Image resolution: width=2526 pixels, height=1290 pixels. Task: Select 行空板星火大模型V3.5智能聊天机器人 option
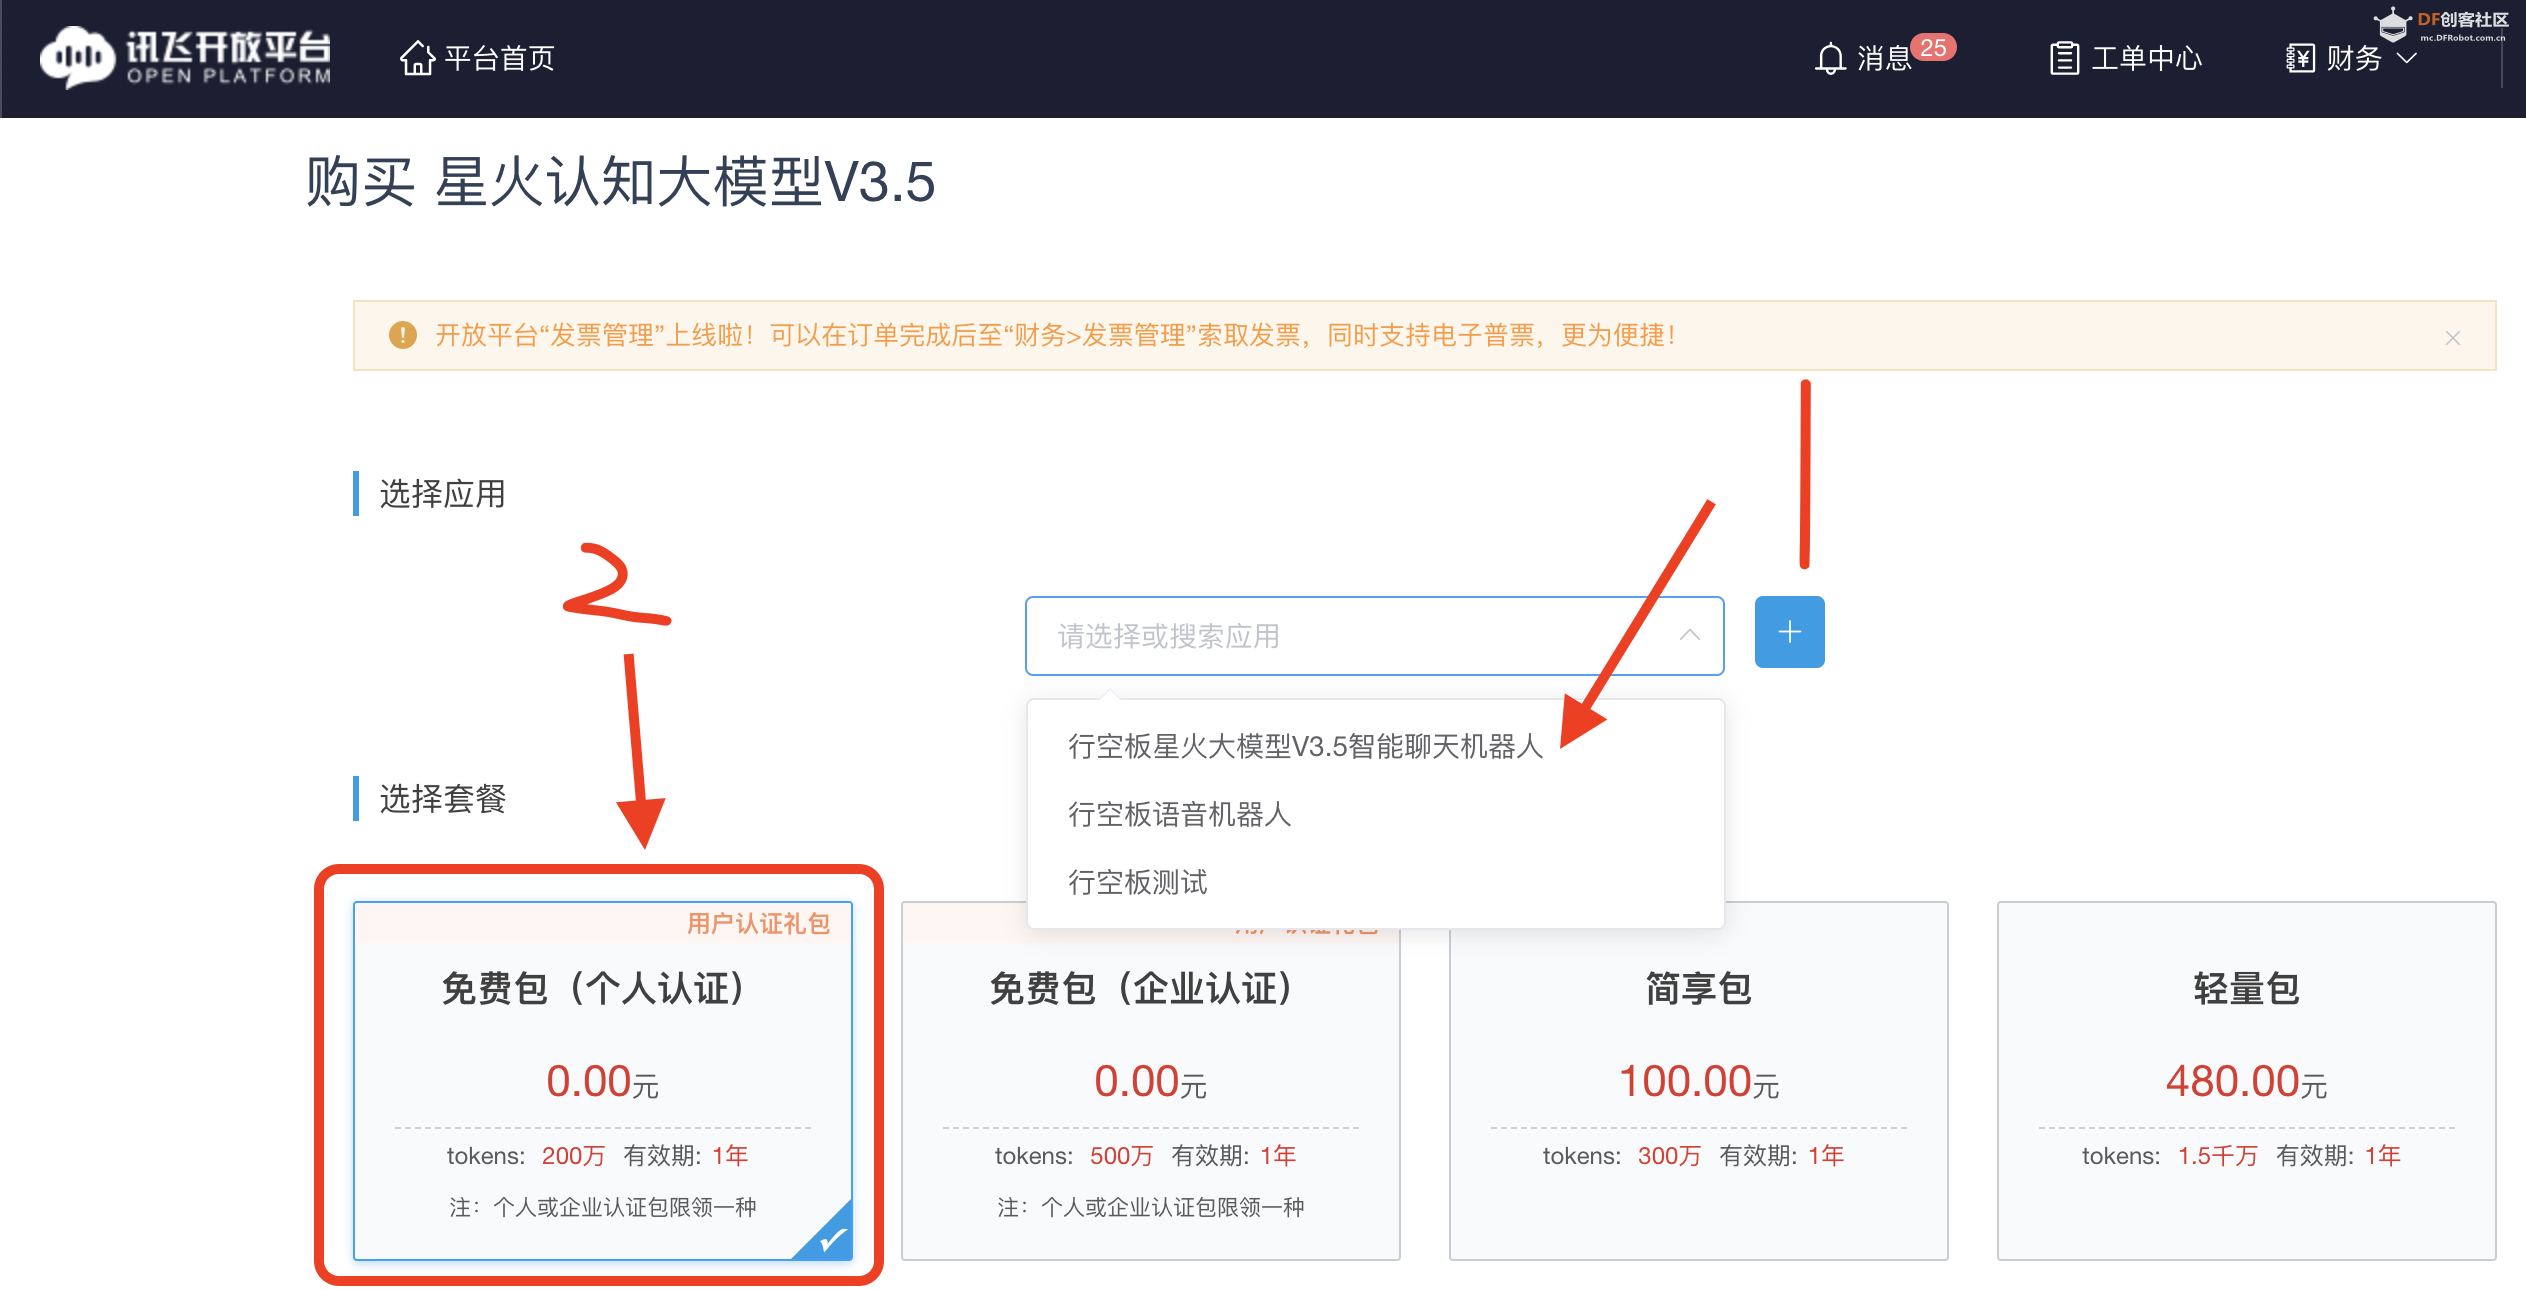[1375, 746]
